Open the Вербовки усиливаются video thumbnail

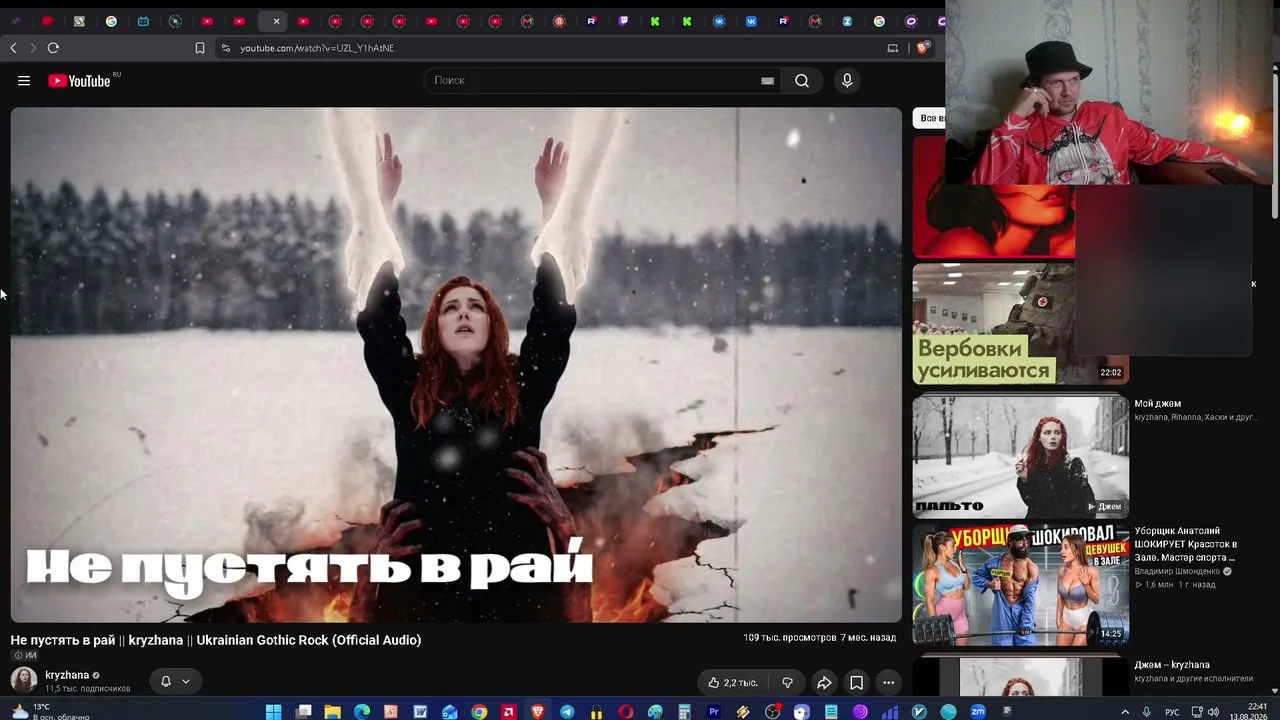[1020, 324]
